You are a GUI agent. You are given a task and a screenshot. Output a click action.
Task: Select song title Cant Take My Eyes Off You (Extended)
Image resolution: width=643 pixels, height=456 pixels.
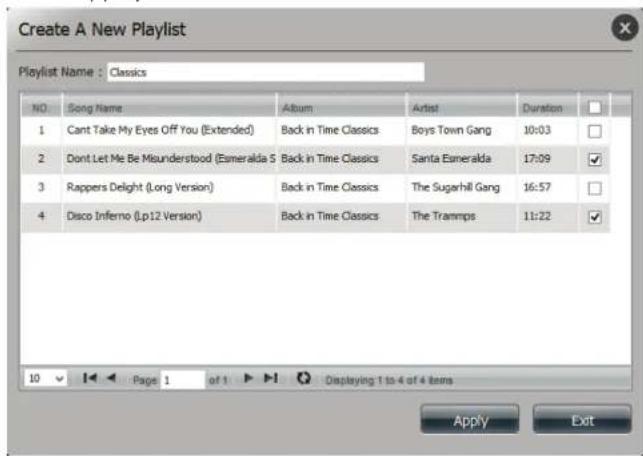pos(160,130)
